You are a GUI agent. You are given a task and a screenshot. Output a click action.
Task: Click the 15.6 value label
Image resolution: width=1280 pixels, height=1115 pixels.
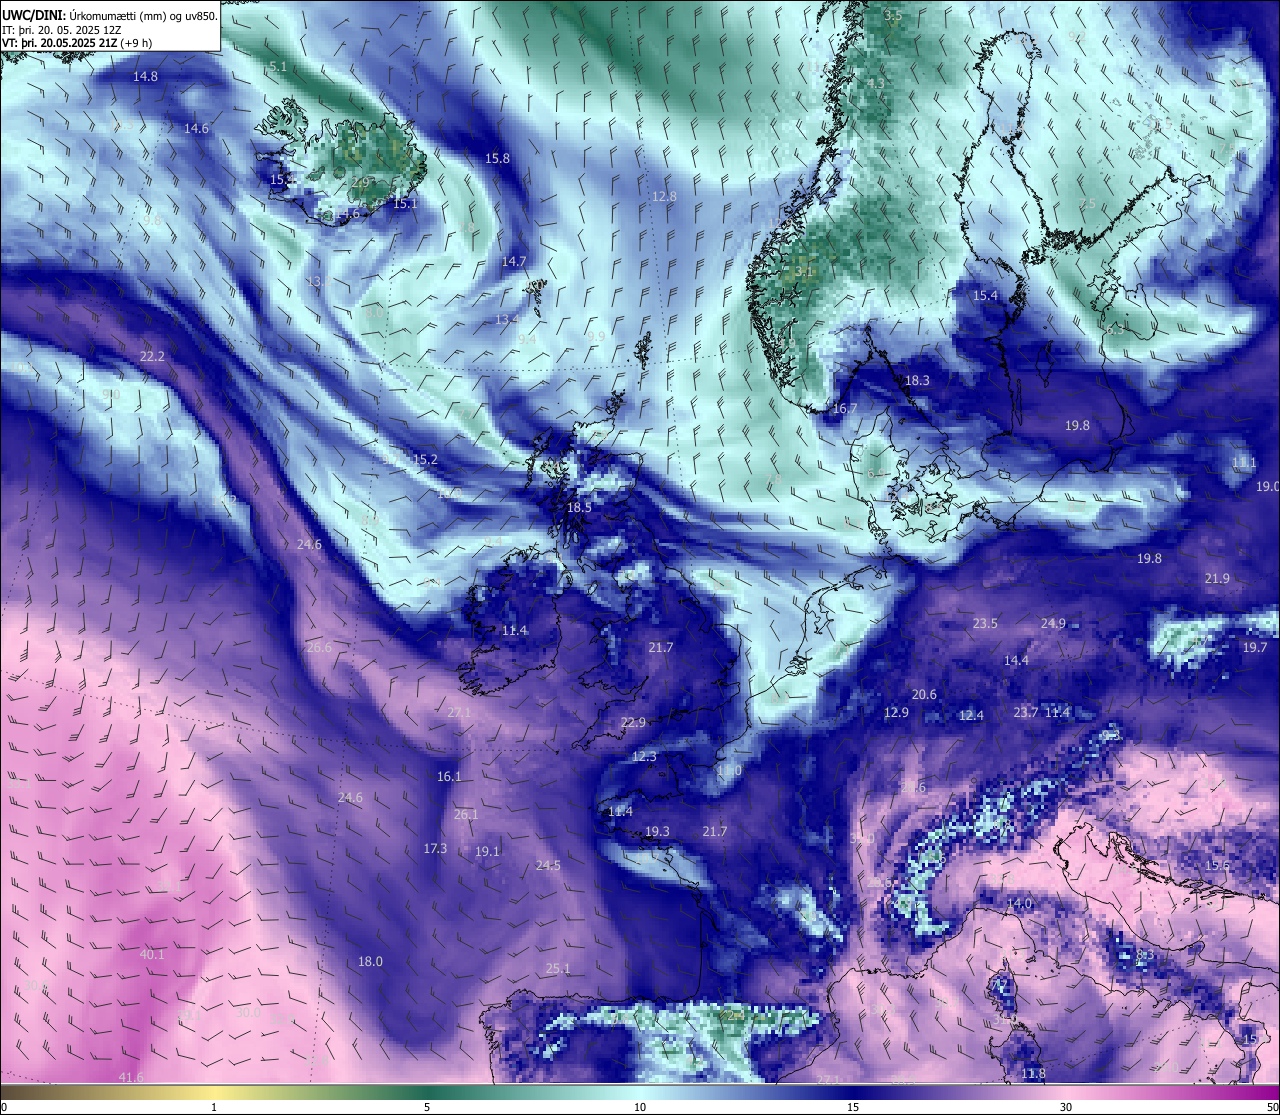(x=1217, y=865)
